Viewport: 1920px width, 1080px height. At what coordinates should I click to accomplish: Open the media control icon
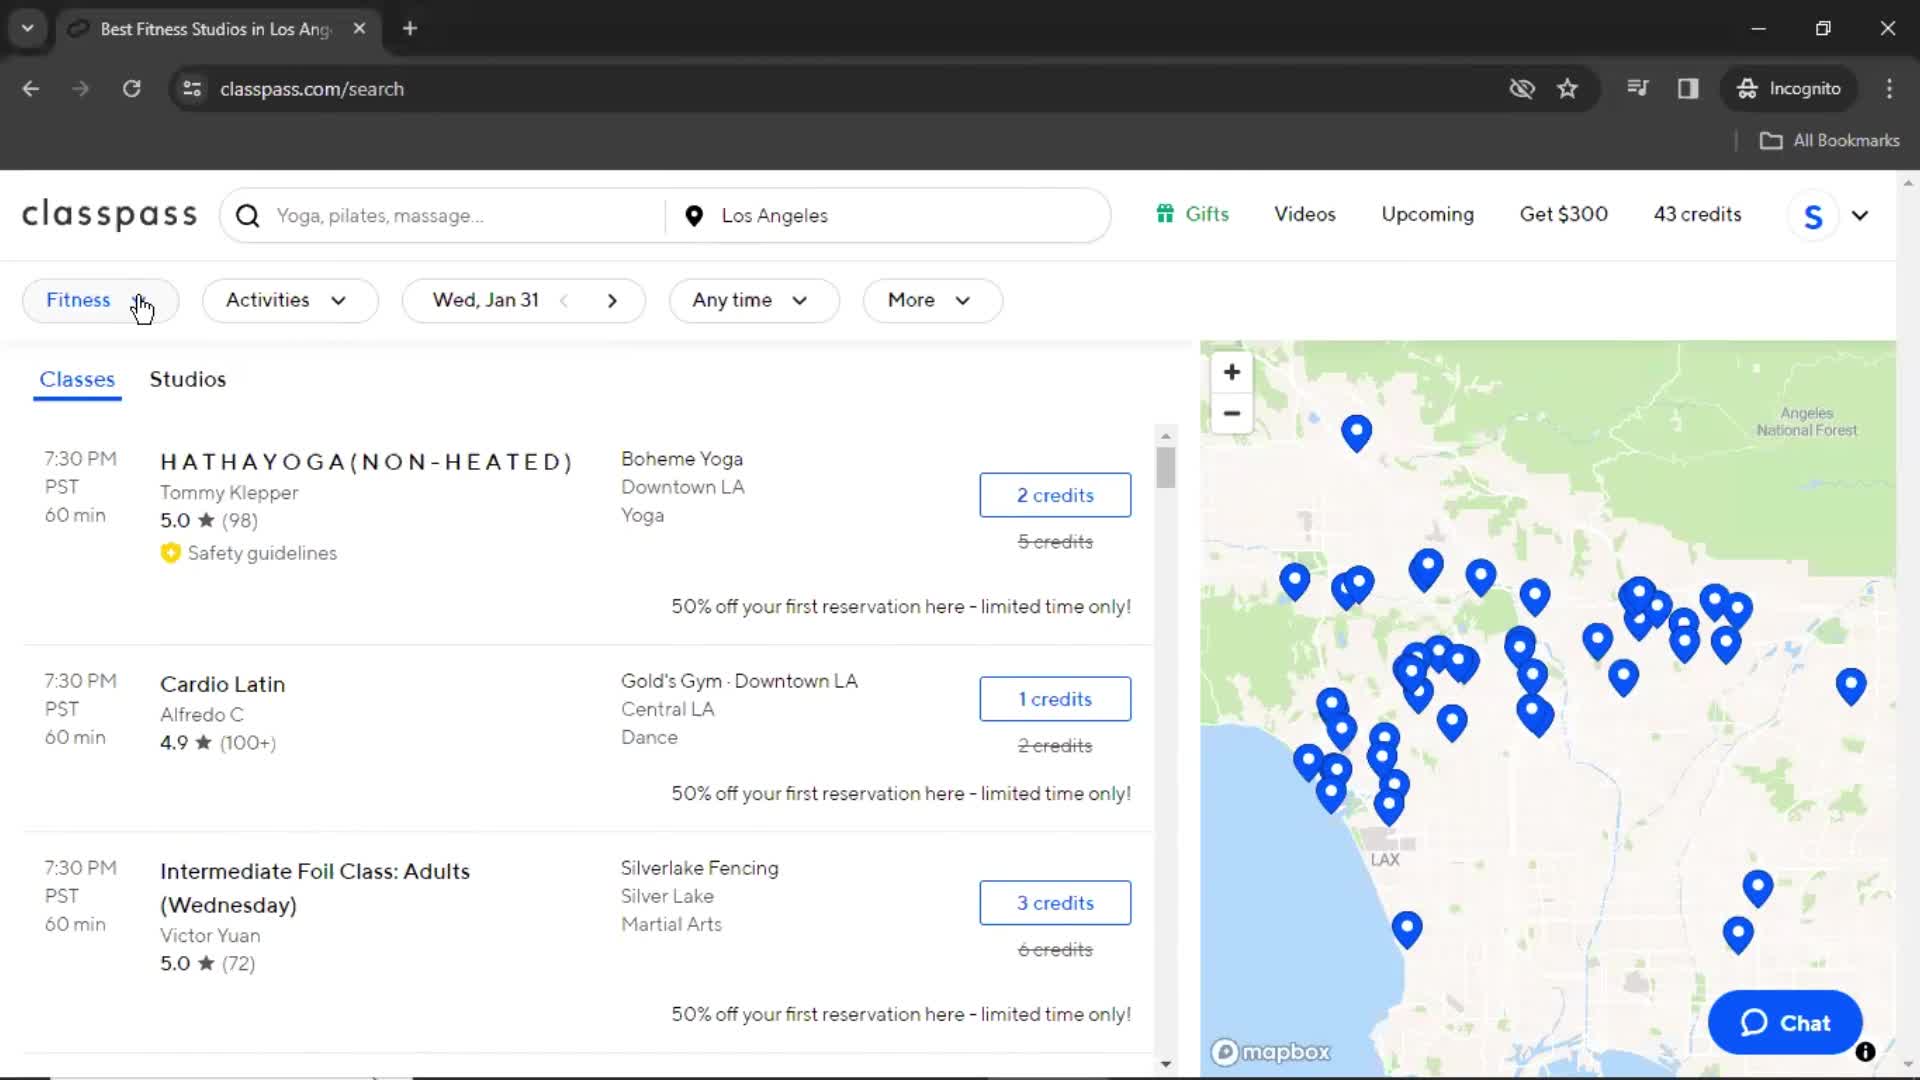click(1637, 89)
